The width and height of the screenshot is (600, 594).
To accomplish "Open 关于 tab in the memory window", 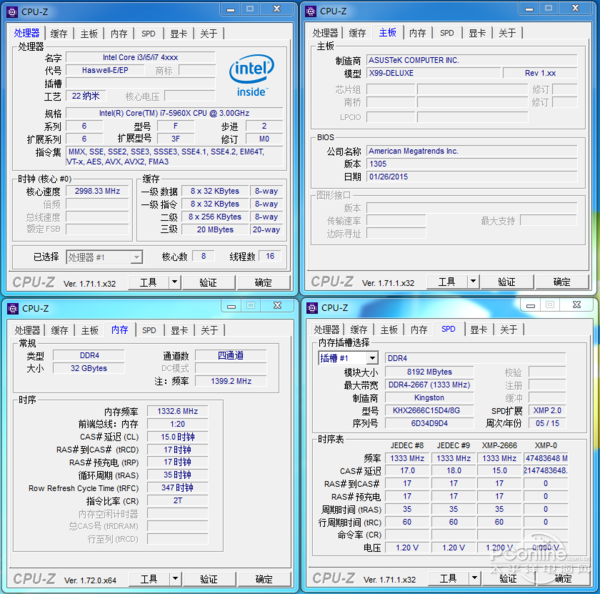I will click(209, 330).
